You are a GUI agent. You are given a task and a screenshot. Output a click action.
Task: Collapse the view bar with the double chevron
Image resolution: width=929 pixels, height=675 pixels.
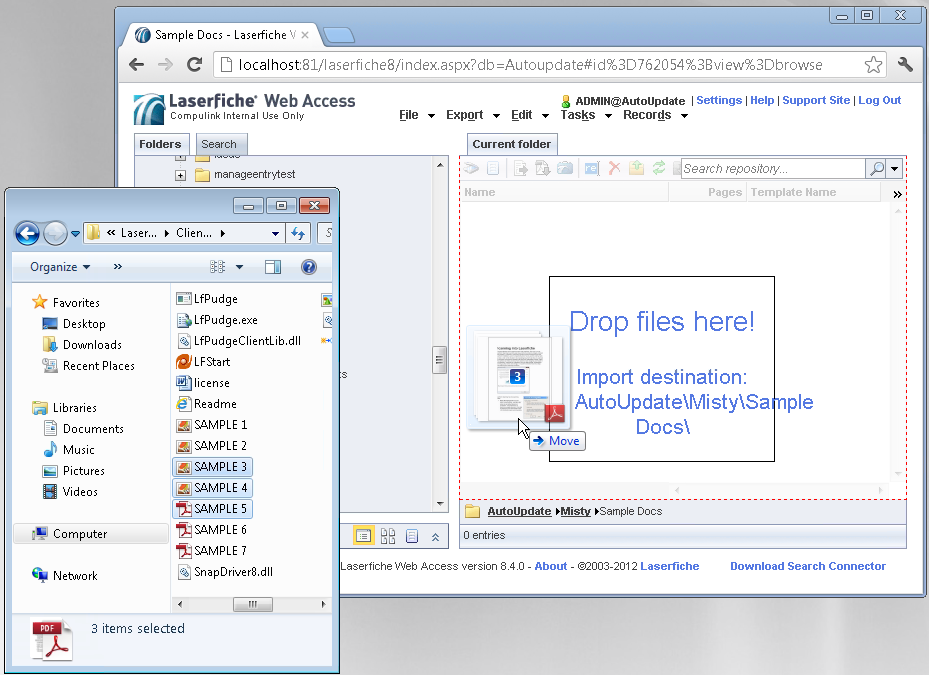click(437, 536)
